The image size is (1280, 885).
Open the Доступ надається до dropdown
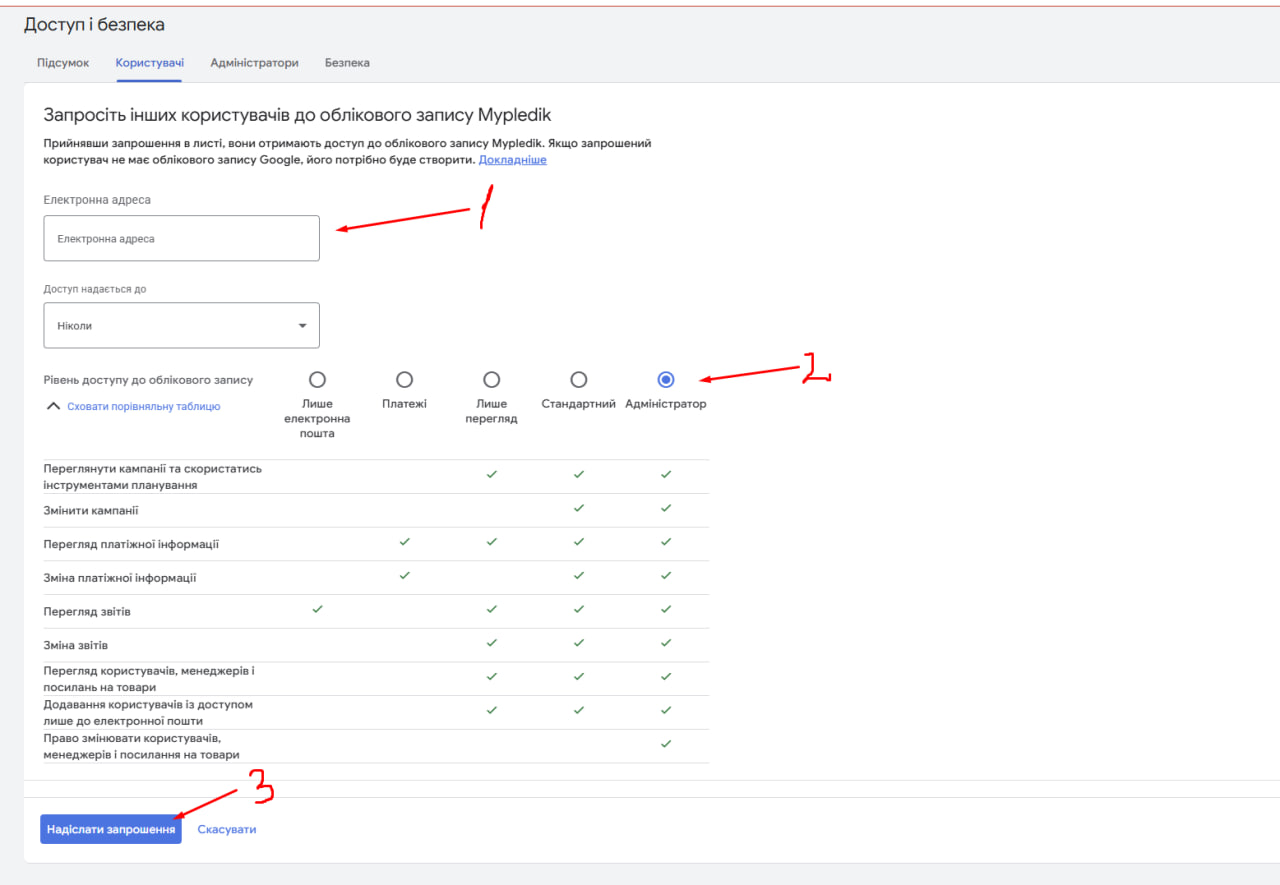(x=182, y=326)
